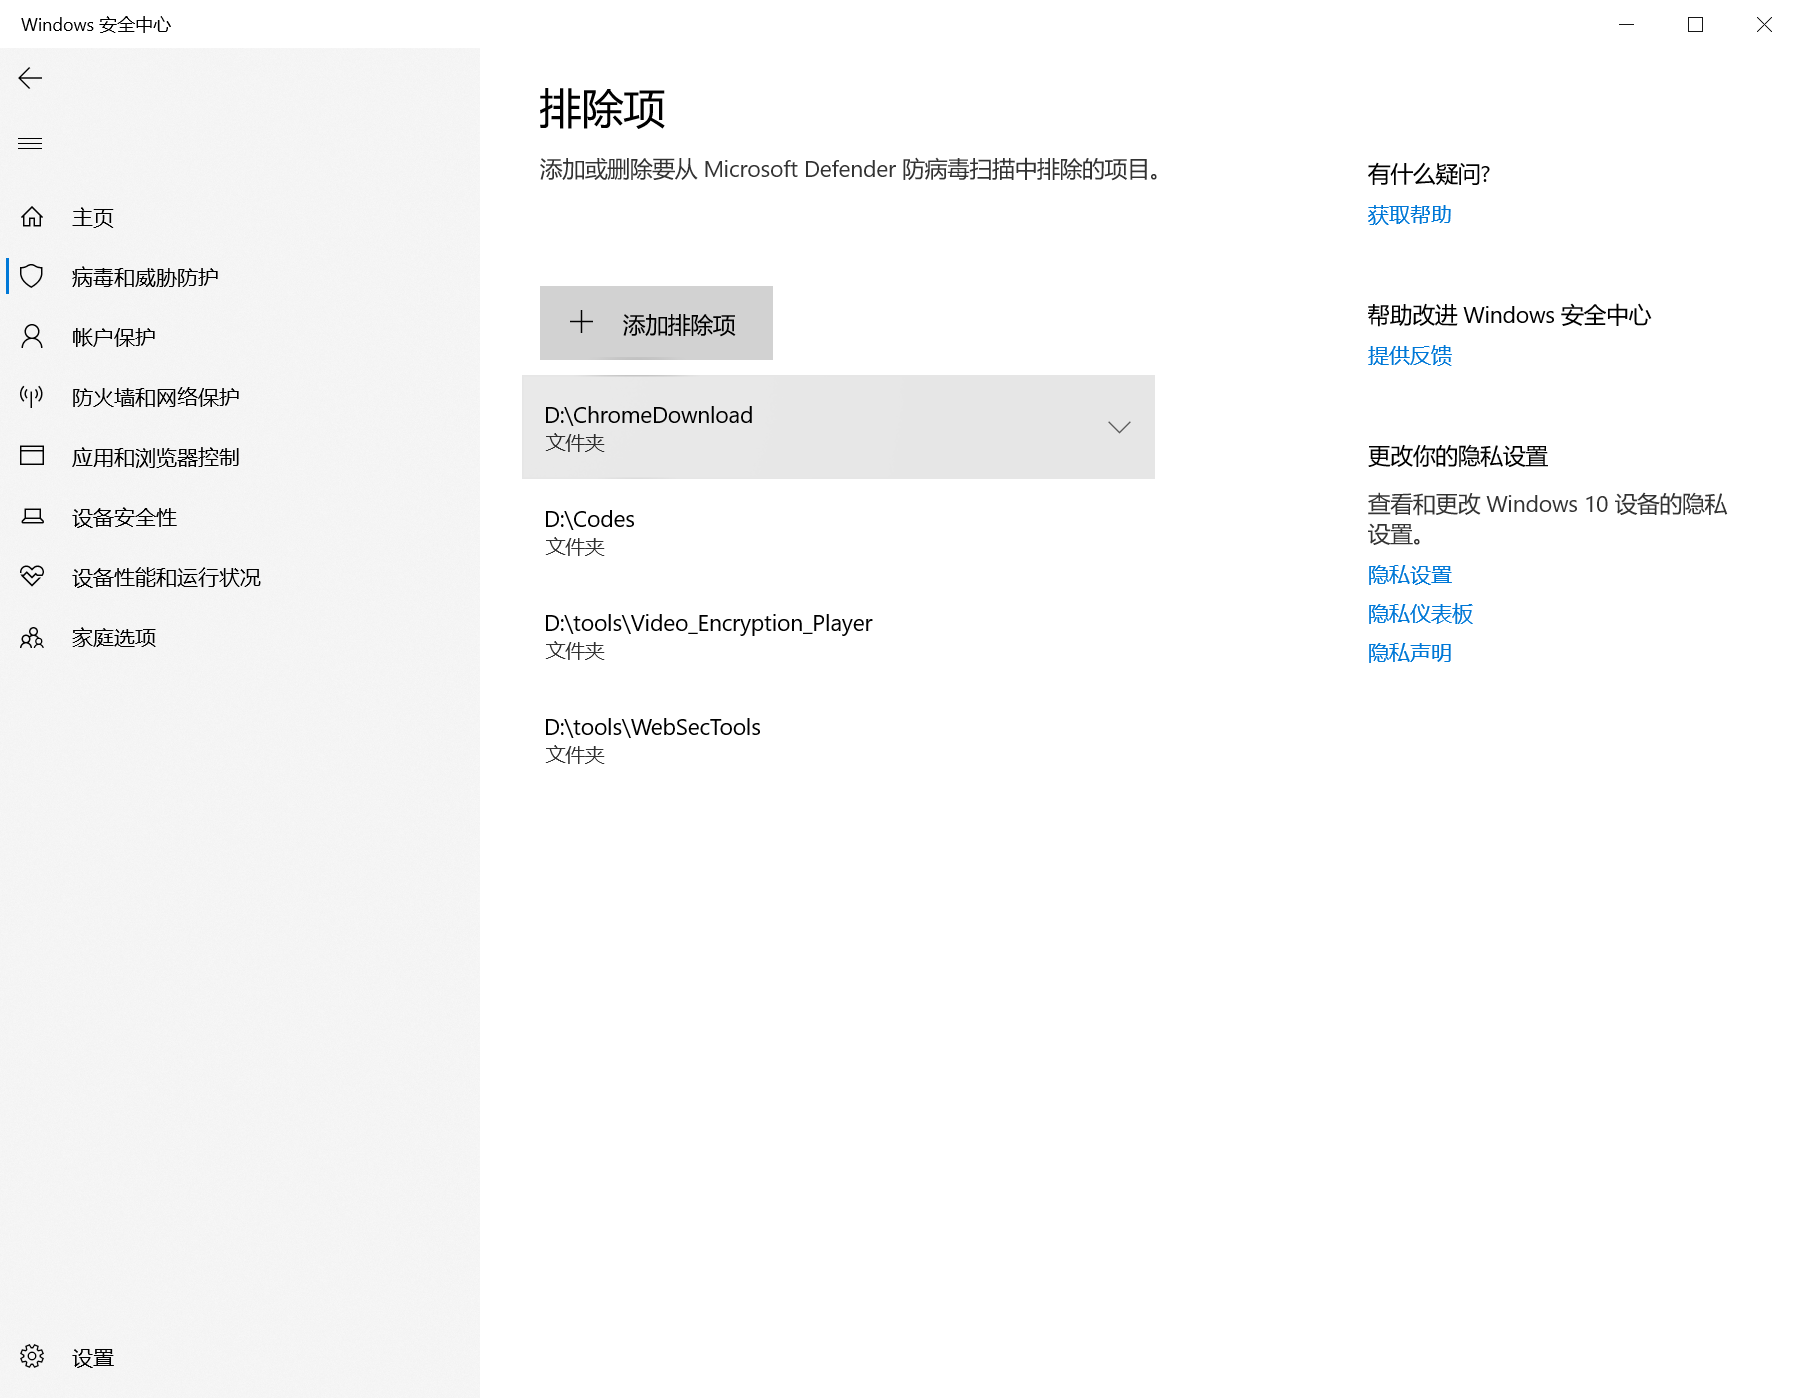This screenshot has width=1800, height=1398.
Task: Toggle the hamburger navigation menu
Action: [x=30, y=143]
